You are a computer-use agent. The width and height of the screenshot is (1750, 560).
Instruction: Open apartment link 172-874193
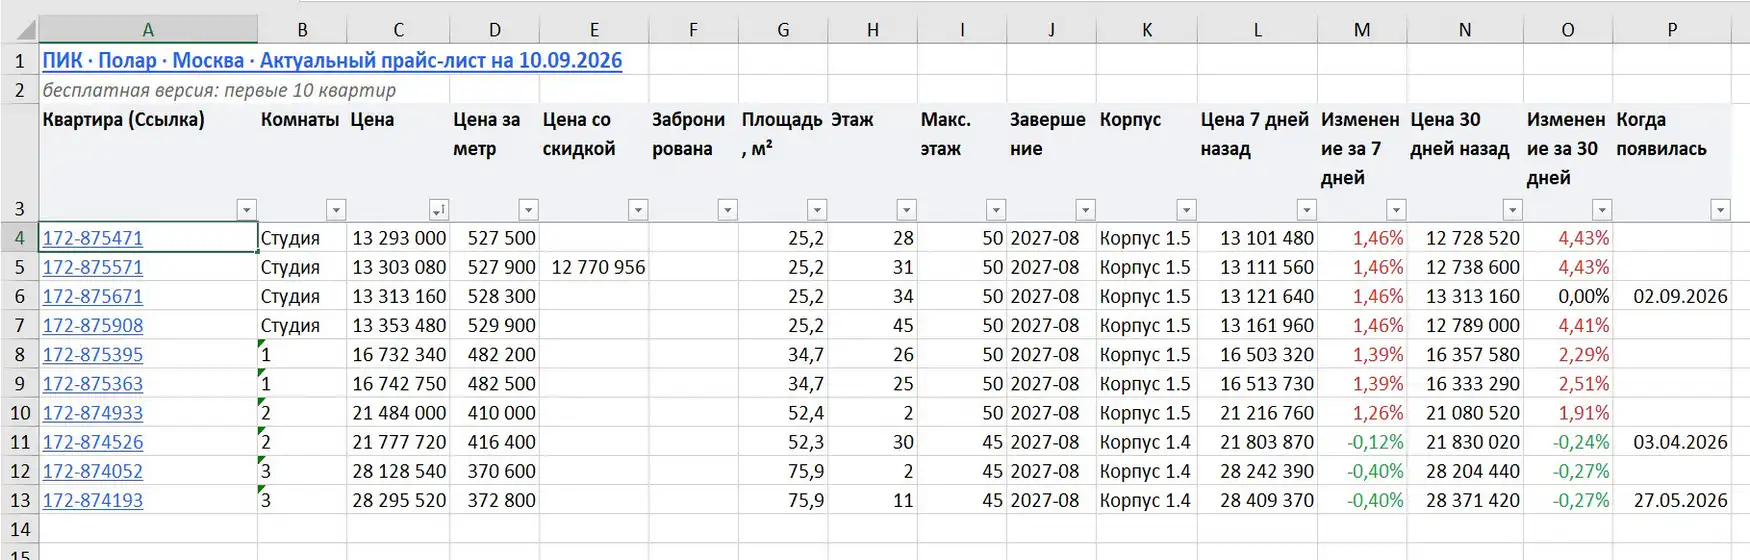click(92, 499)
